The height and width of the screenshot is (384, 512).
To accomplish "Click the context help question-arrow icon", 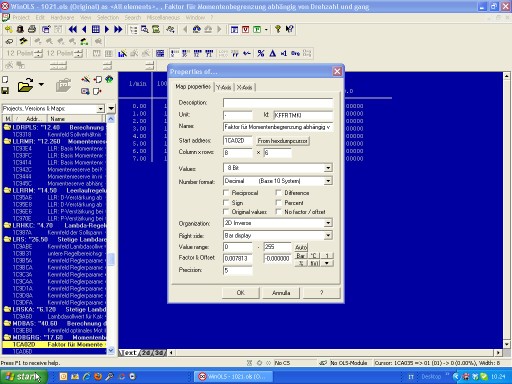I will coord(289,29).
